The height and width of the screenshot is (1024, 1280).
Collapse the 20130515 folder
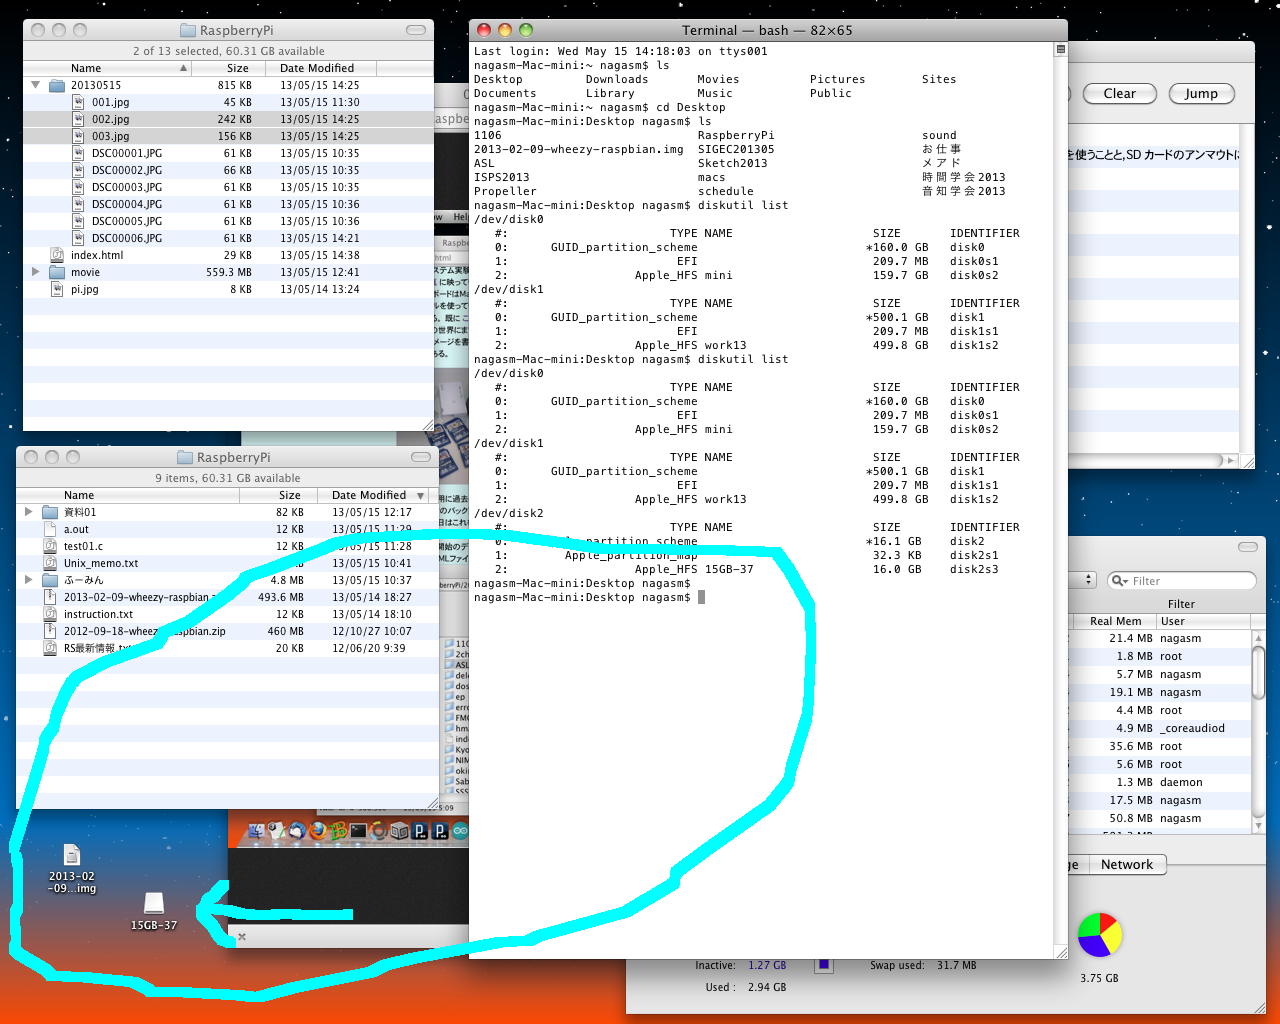point(36,85)
